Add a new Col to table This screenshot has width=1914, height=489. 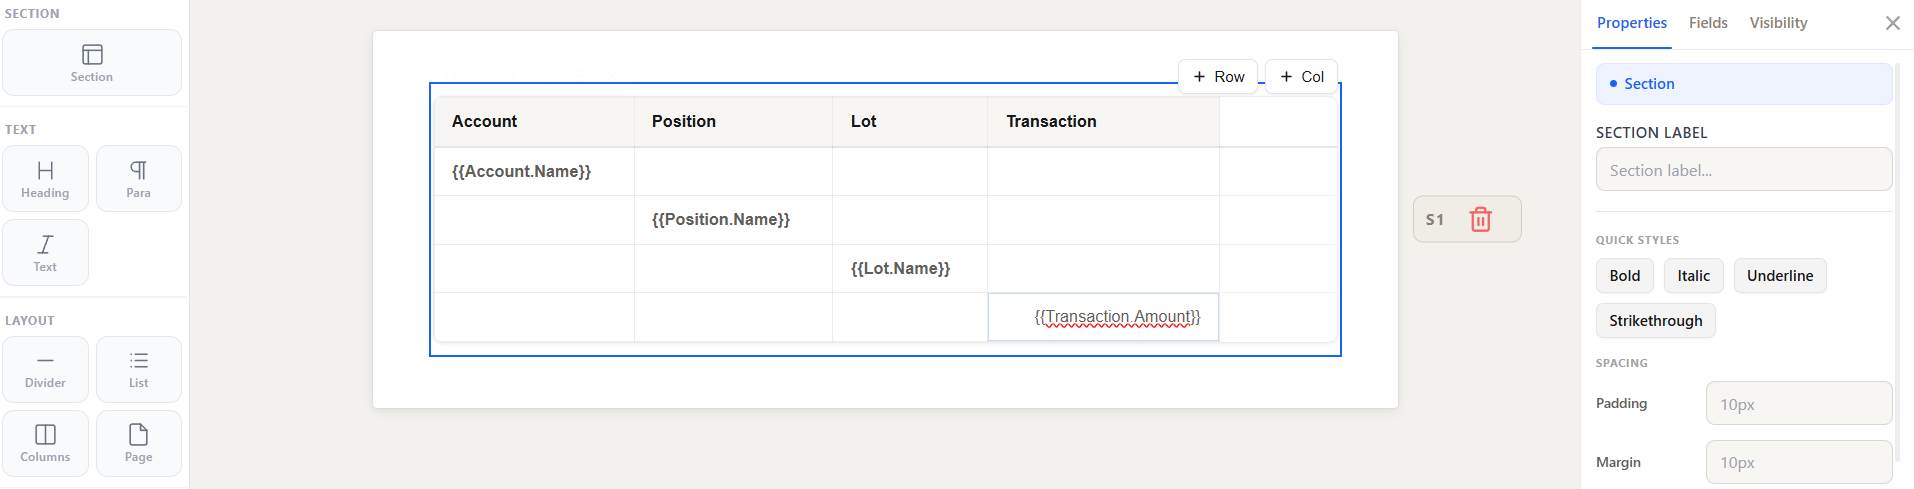(1301, 77)
